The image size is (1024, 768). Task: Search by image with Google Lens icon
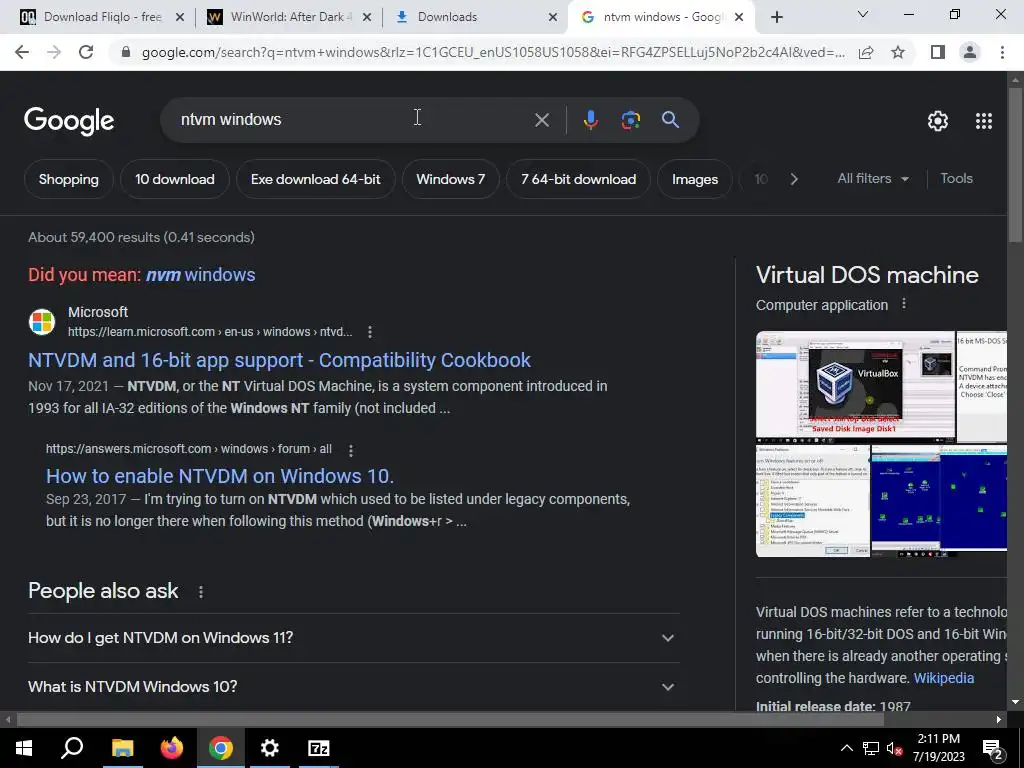(x=630, y=120)
